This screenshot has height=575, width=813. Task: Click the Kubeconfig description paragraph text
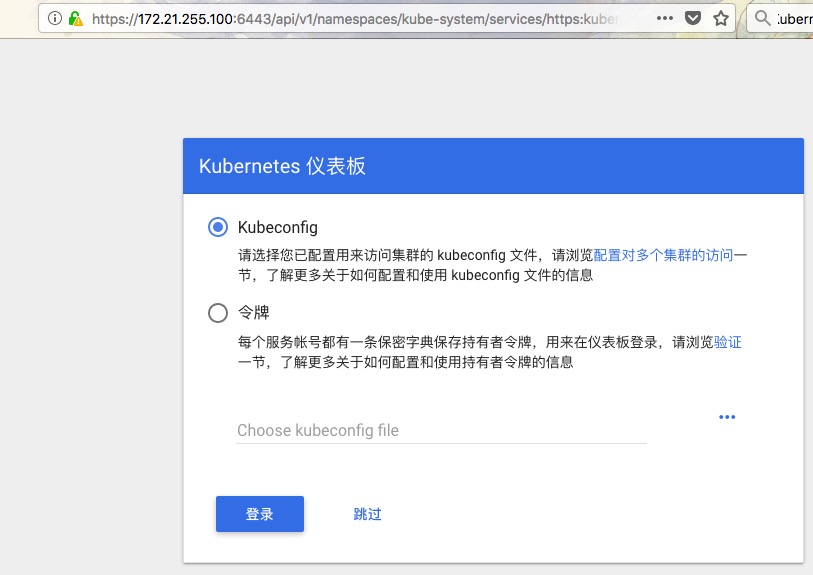pos(492,265)
